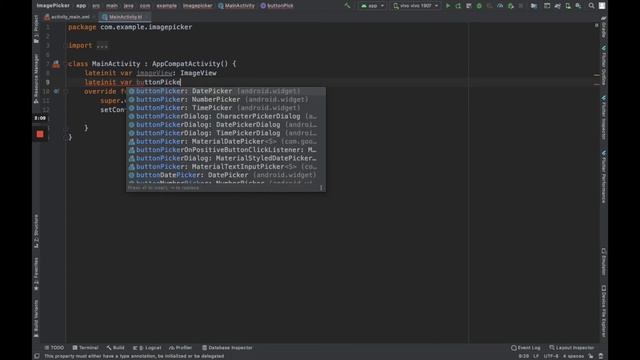This screenshot has width=640, height=360.
Task: Open the Project tool window tab
Action: tap(36, 29)
